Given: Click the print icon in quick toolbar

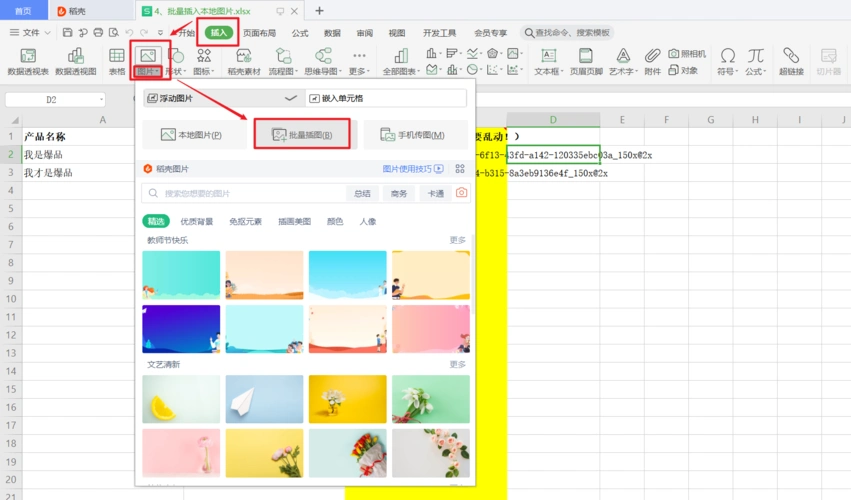Looking at the screenshot, I should click(98, 33).
